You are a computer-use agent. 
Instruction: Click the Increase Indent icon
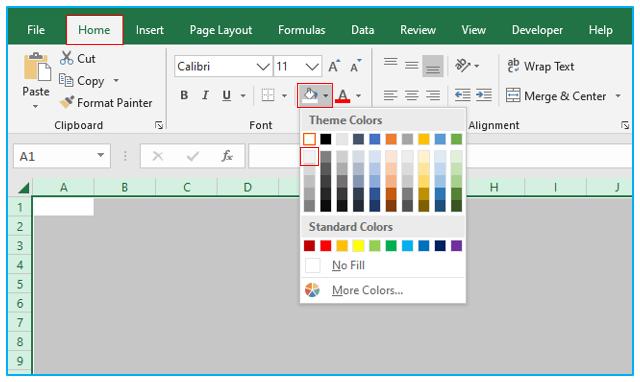click(x=484, y=96)
